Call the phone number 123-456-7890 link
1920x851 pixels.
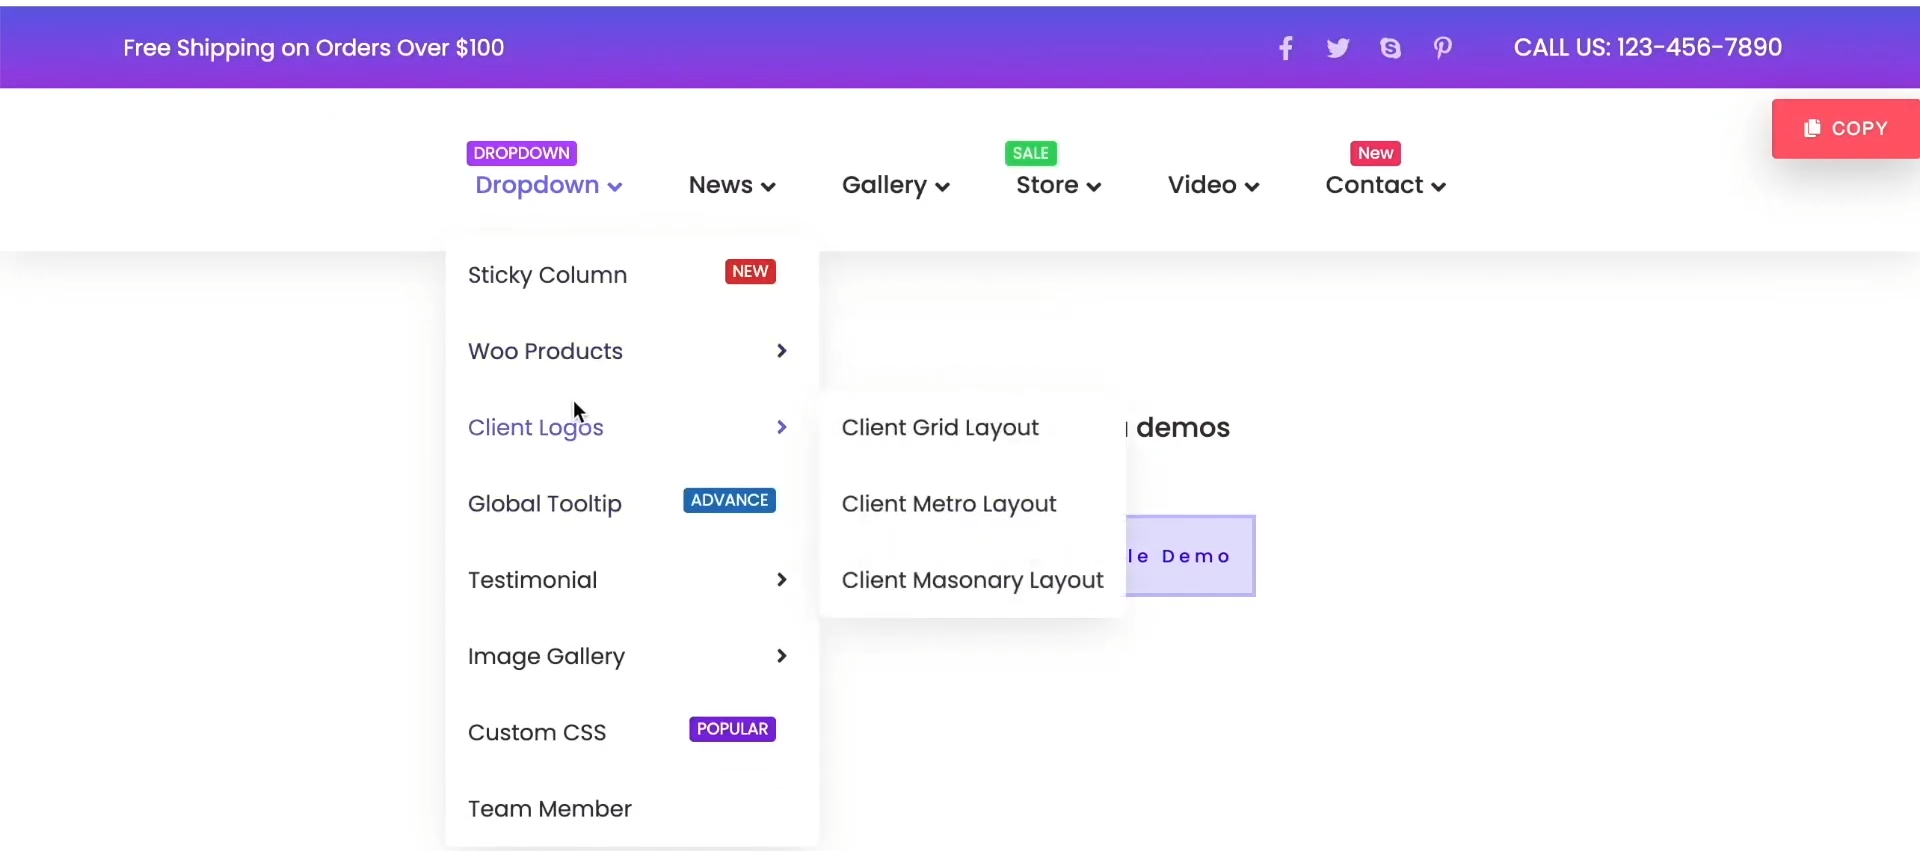point(1647,48)
